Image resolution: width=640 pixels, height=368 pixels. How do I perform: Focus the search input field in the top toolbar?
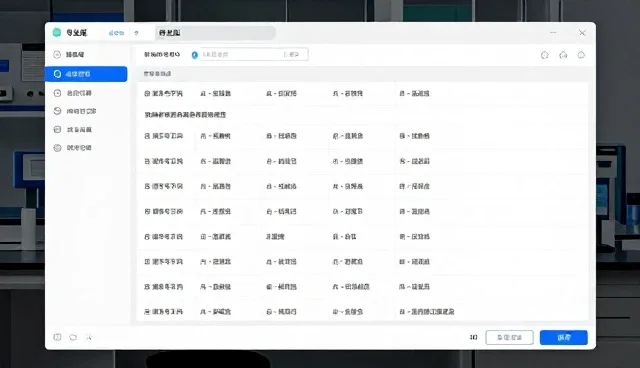point(254,54)
